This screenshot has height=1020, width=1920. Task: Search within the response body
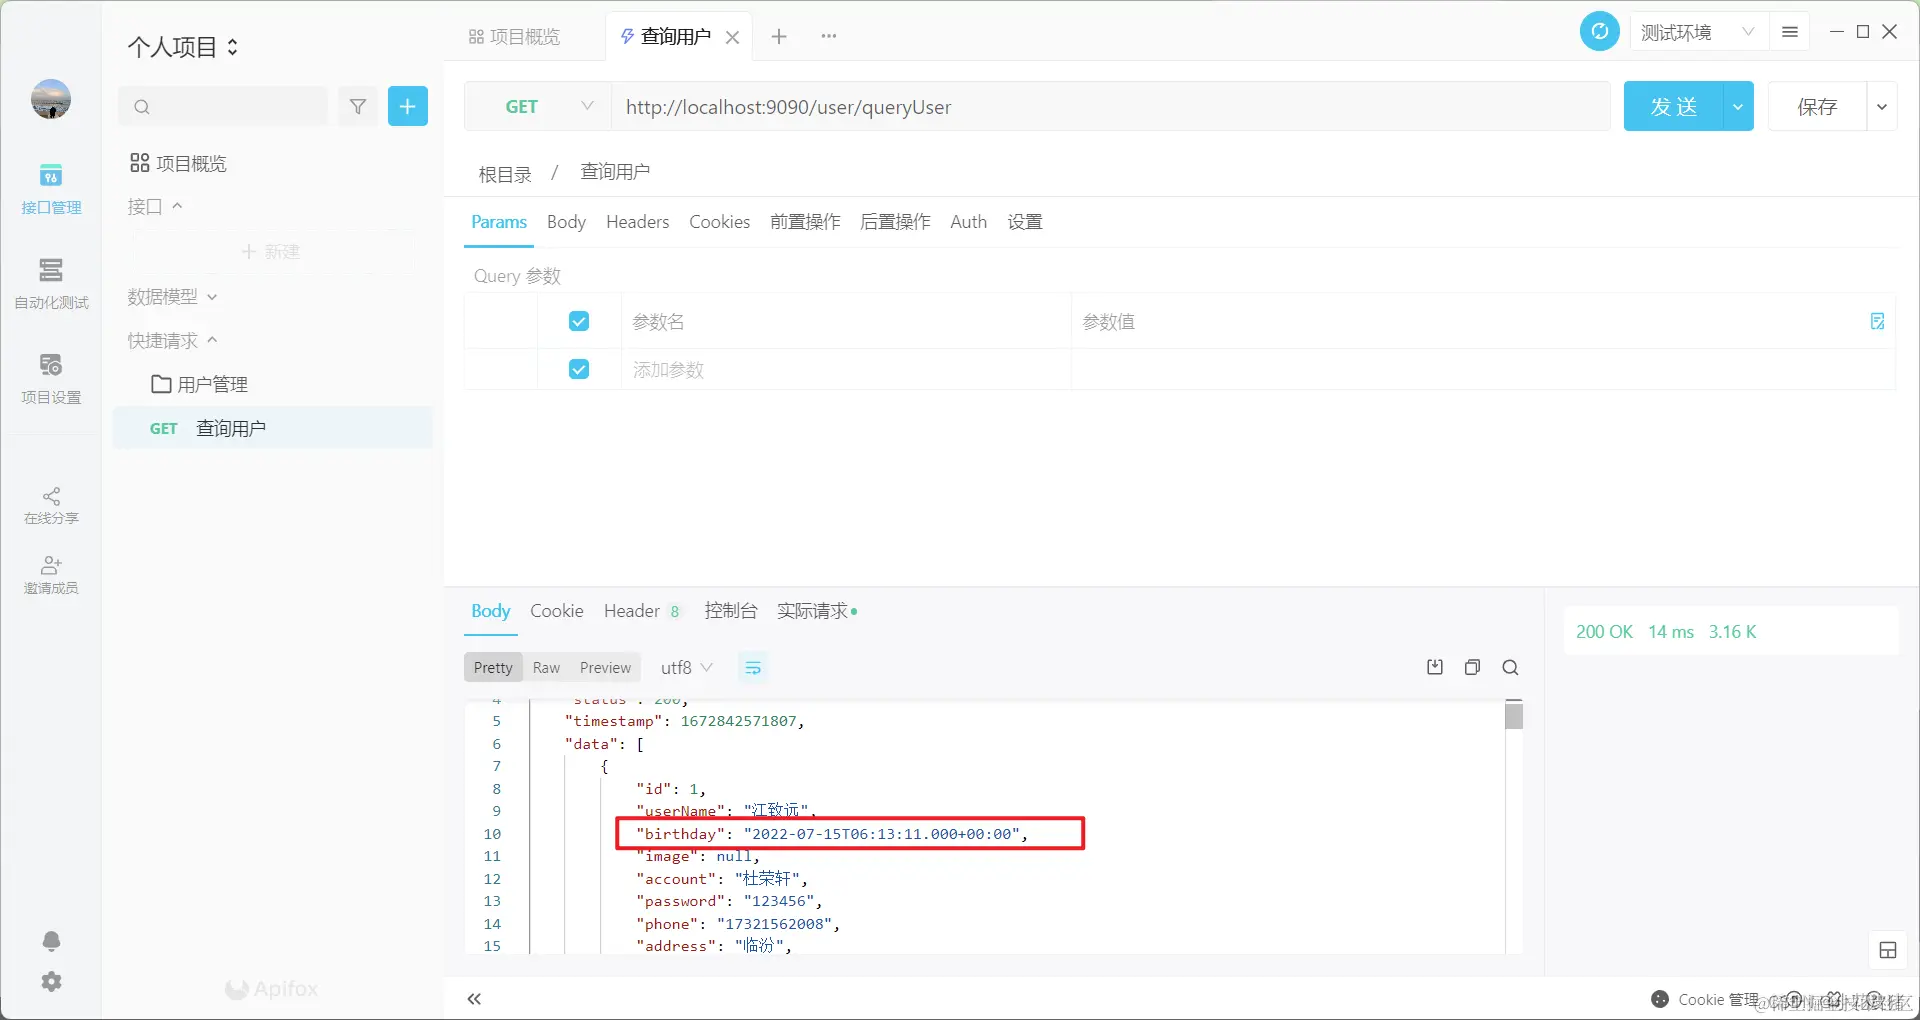pos(1510,668)
